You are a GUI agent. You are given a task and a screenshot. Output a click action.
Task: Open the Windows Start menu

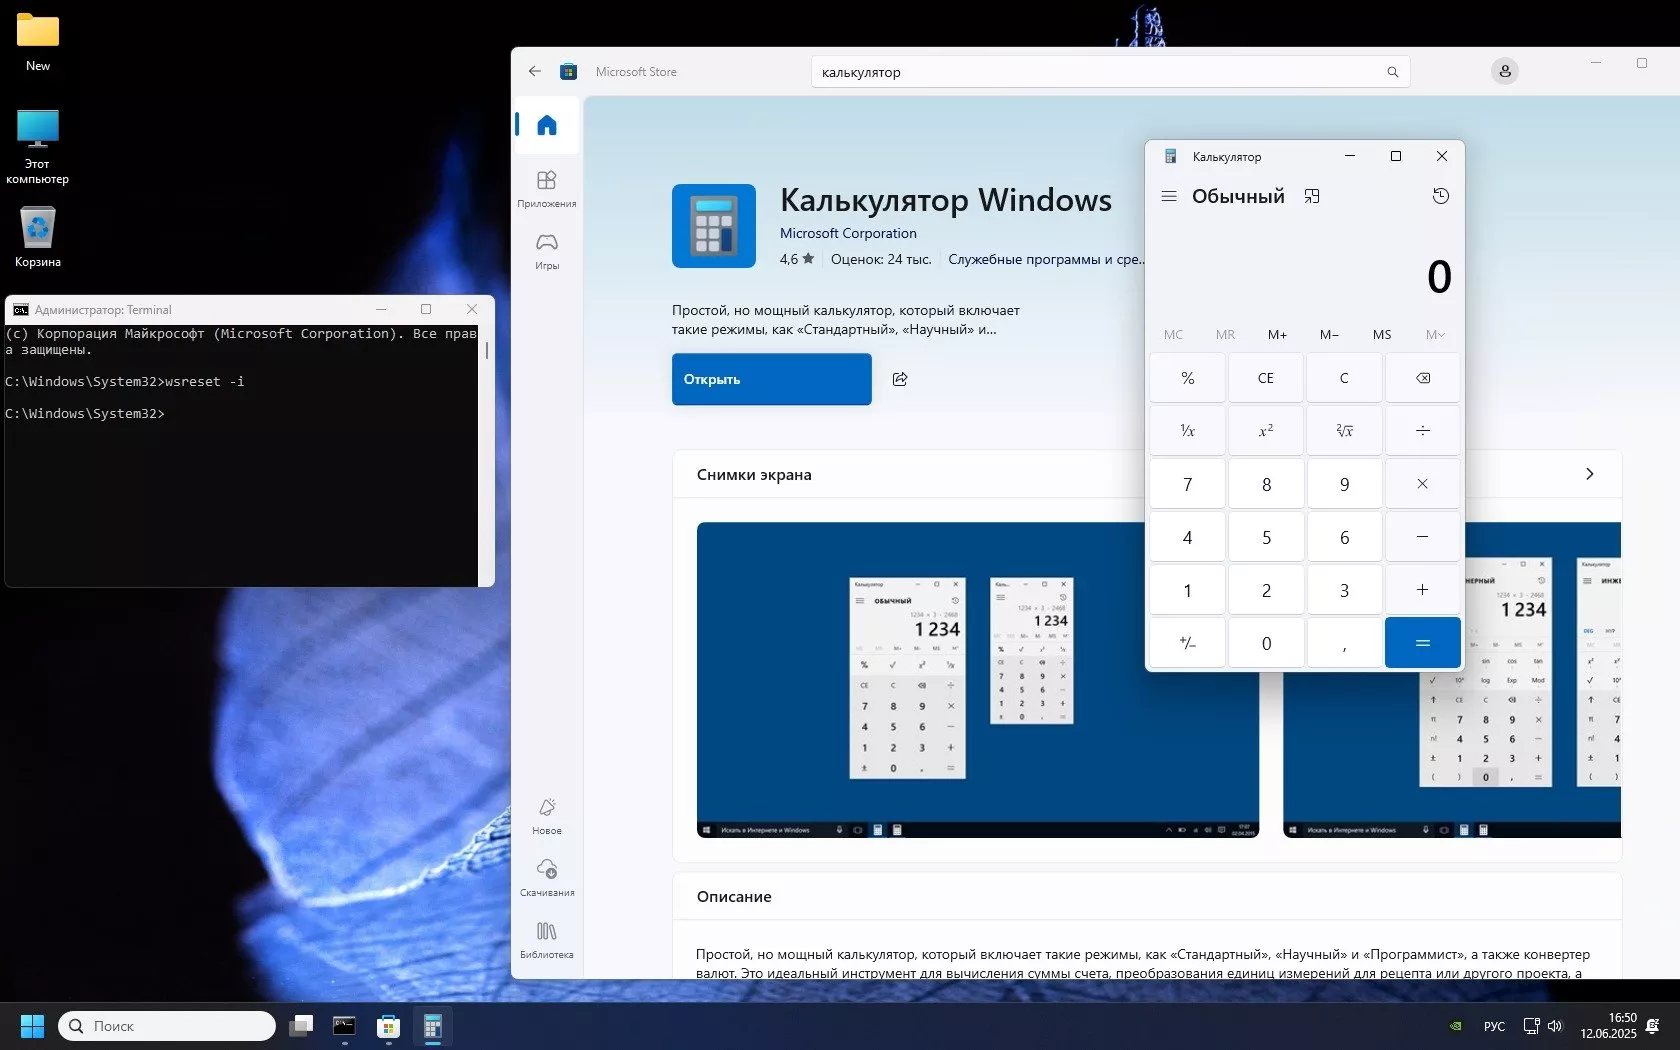31,1026
